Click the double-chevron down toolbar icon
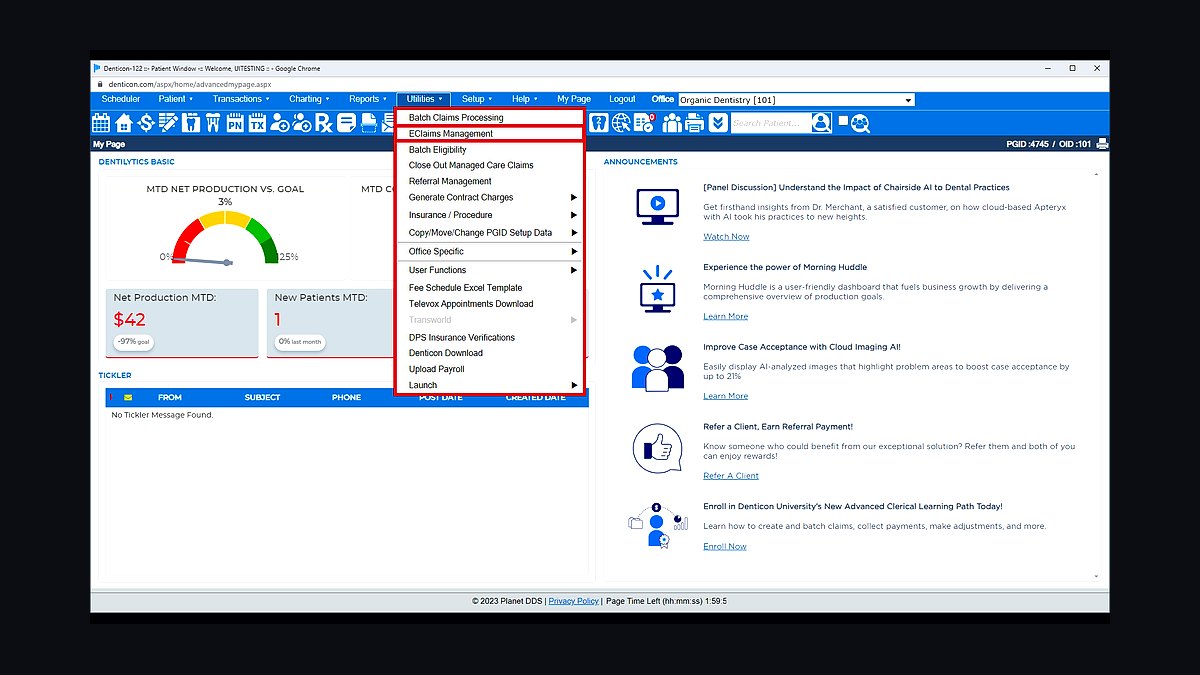Screen dimensions: 1200x675 [718, 123]
